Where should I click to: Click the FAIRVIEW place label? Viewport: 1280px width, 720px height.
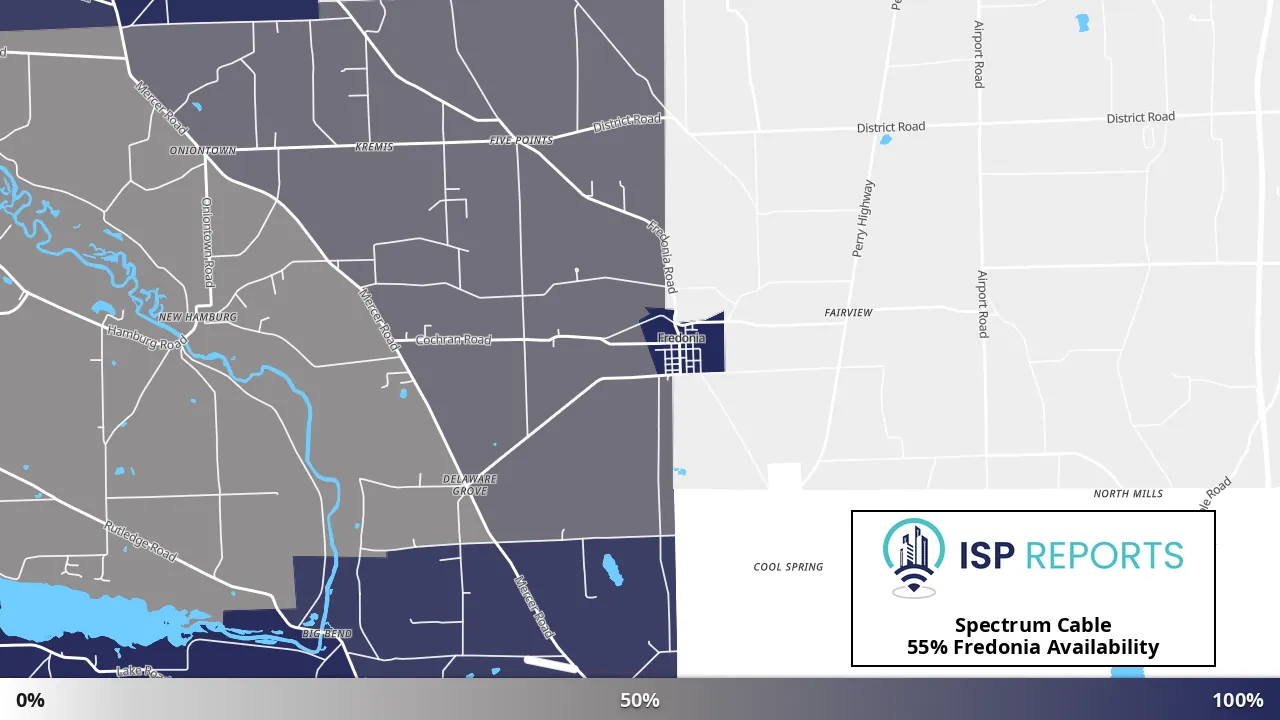point(848,313)
